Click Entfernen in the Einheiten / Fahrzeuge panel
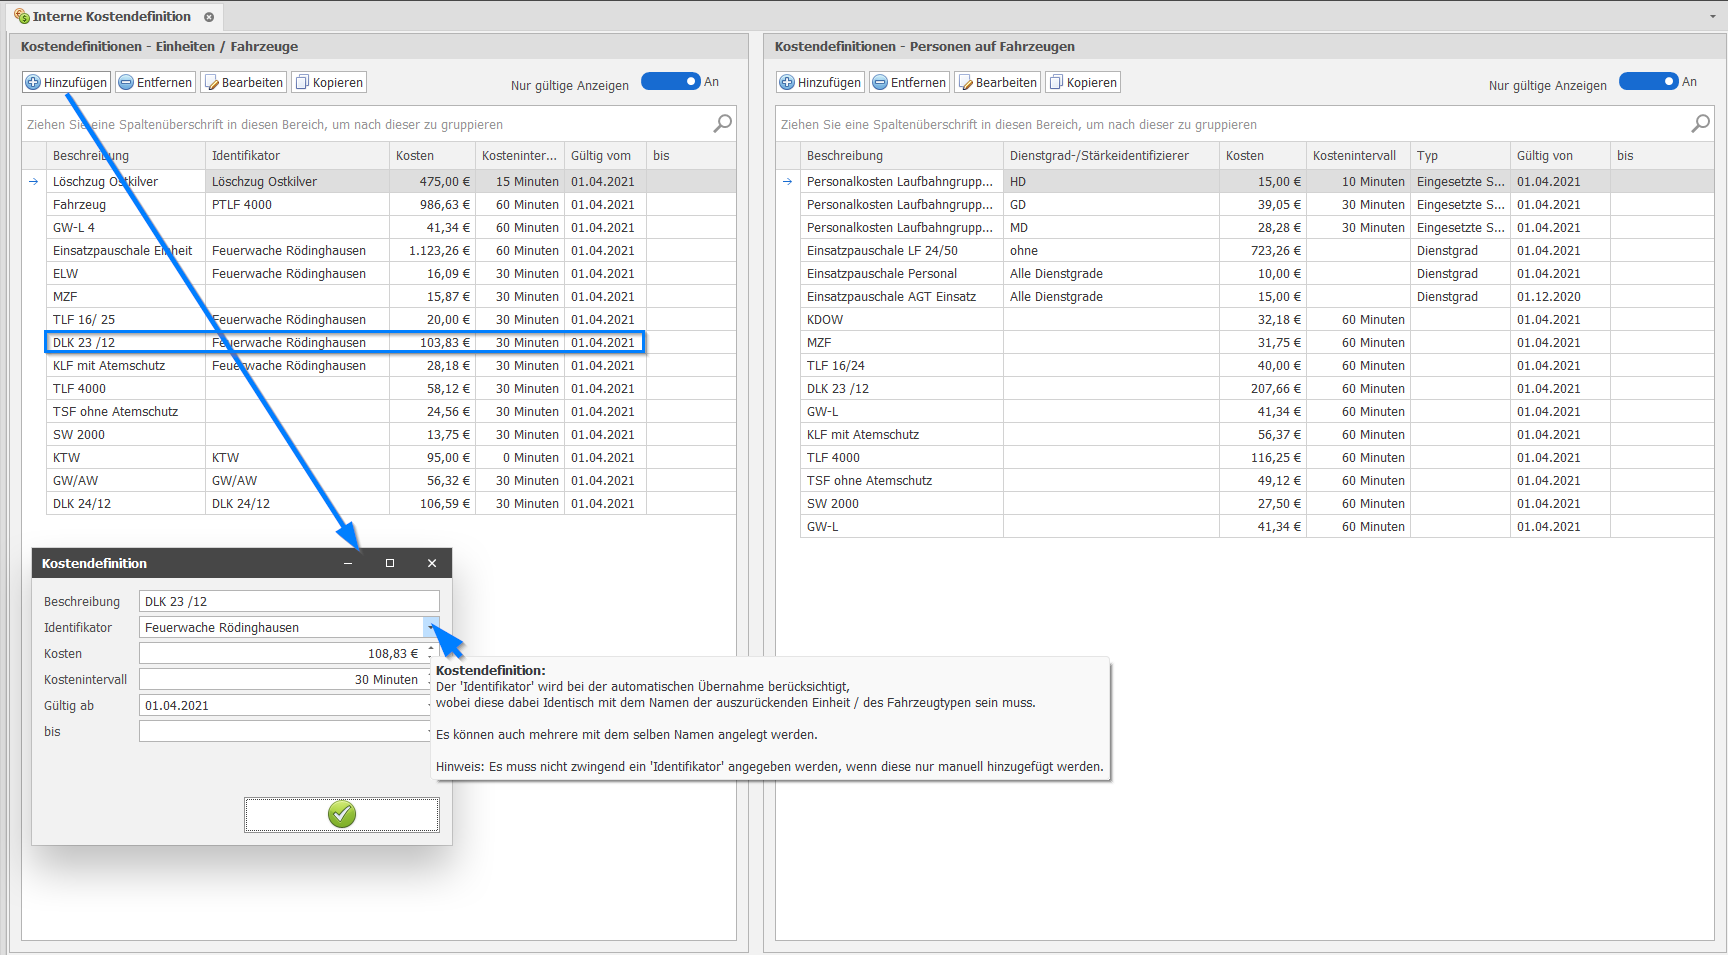The height and width of the screenshot is (955, 1728). 155,83
